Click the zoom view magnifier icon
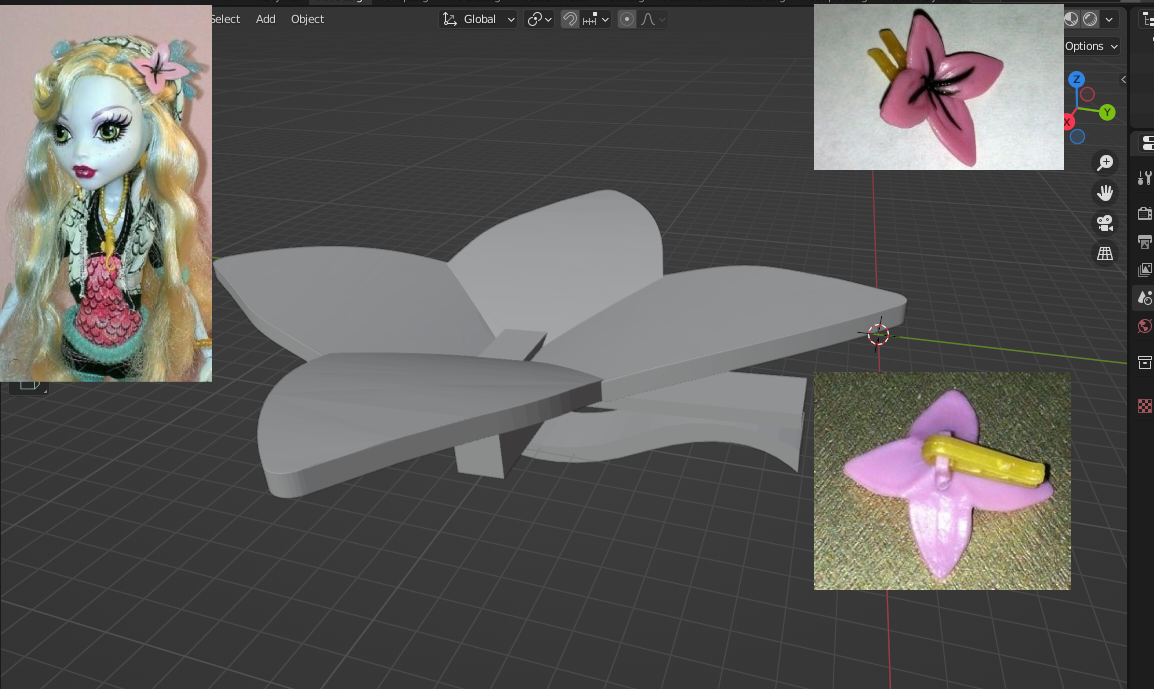 tap(1105, 163)
